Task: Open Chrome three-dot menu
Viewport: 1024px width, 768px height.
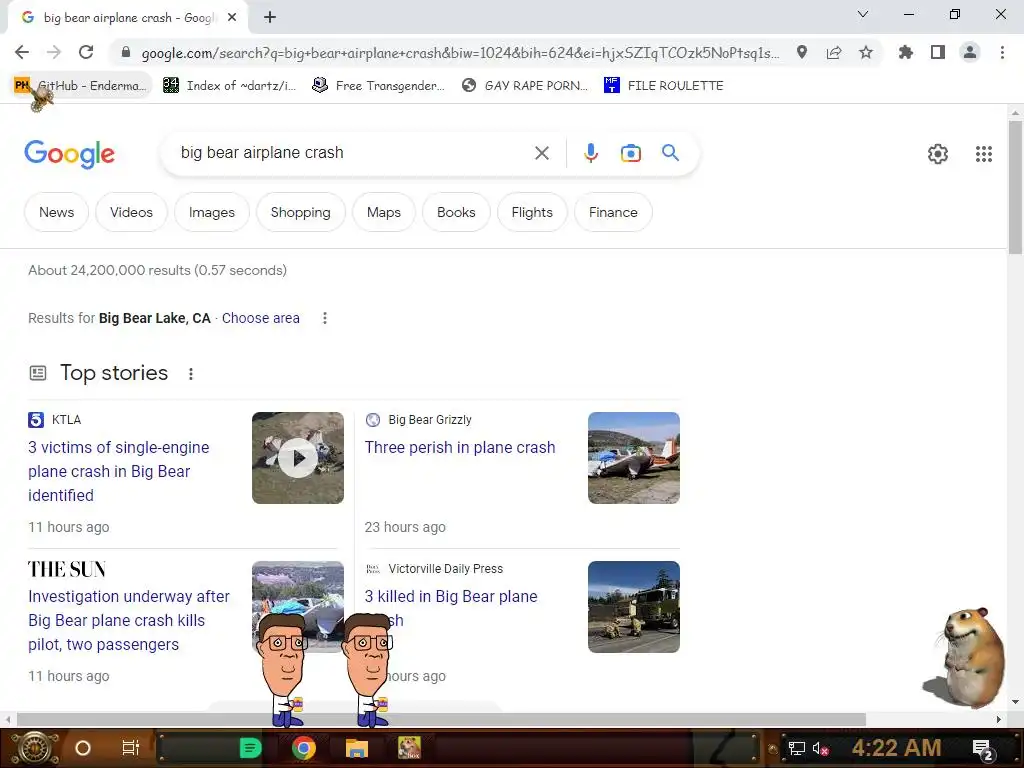Action: (x=1002, y=52)
